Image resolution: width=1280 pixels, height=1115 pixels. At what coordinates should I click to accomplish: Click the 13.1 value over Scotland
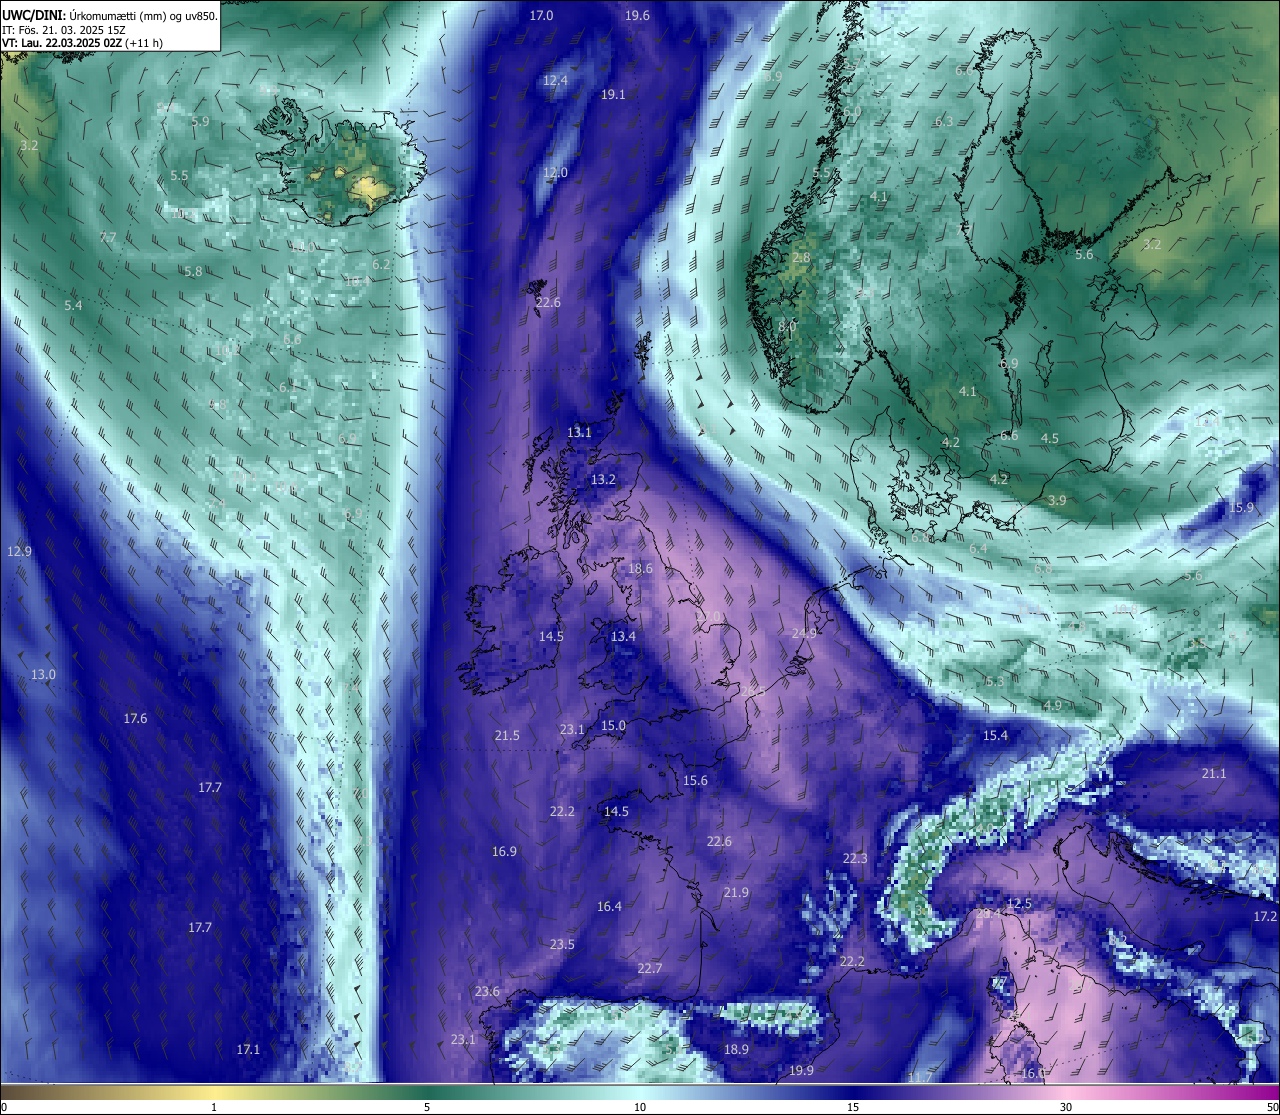click(579, 433)
